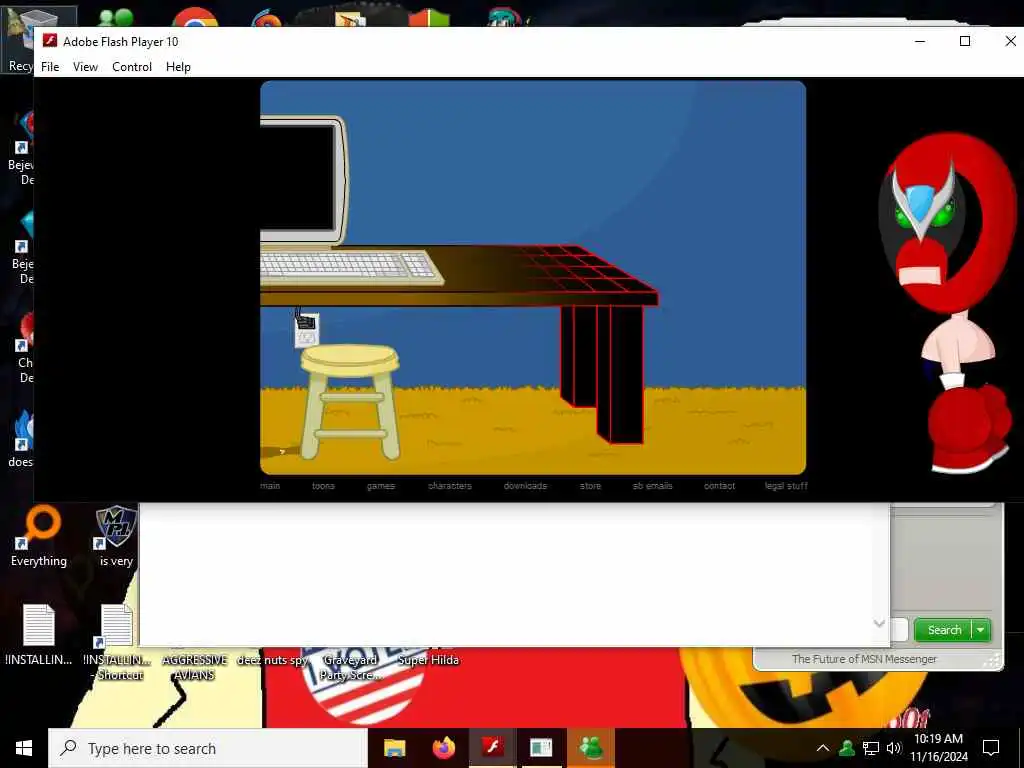
Task: Open The Future of MSN Messenger link
Action: pos(864,659)
